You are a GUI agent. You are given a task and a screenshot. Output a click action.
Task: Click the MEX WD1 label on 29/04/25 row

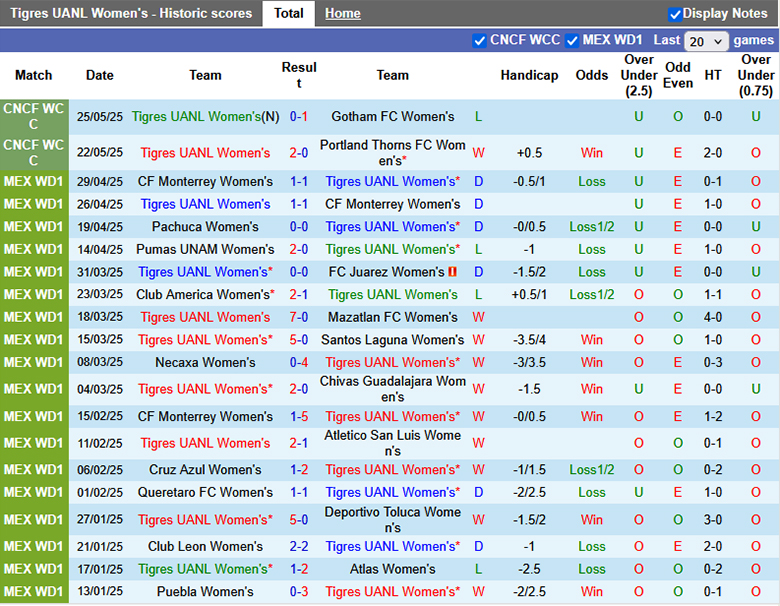tap(33, 182)
